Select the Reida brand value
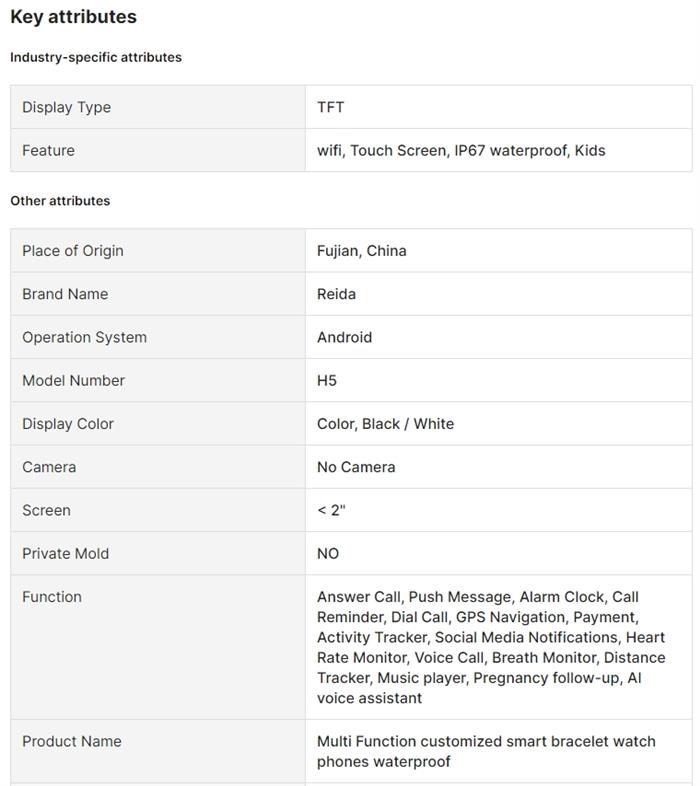Screen dimensions: 700x786 [x=336, y=294]
